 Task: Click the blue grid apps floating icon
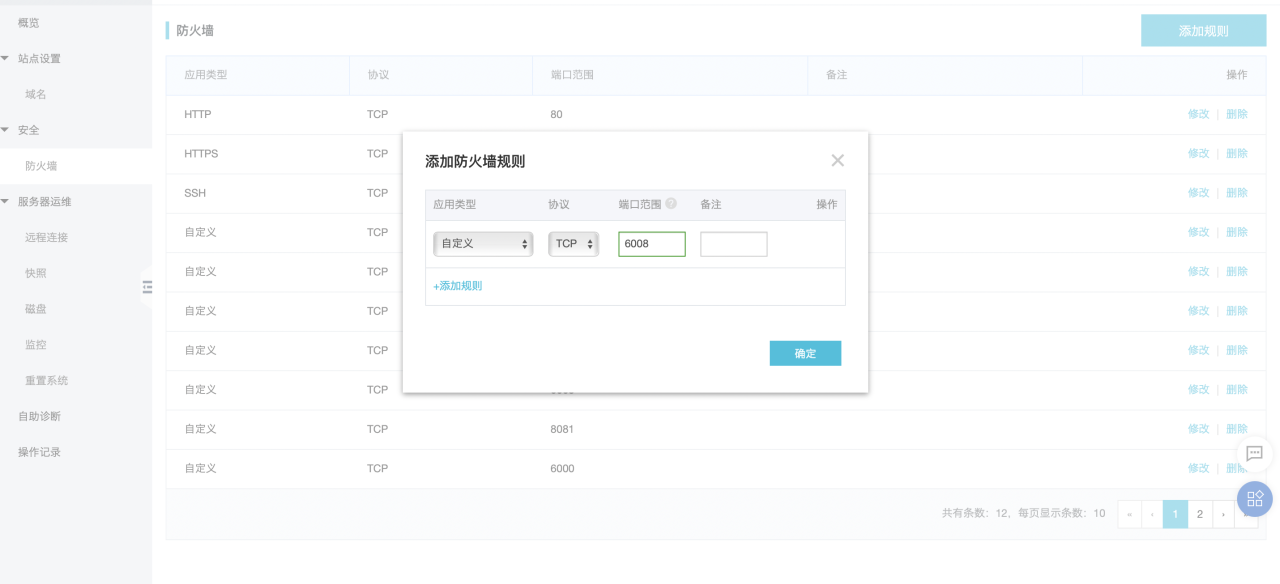click(x=1254, y=498)
